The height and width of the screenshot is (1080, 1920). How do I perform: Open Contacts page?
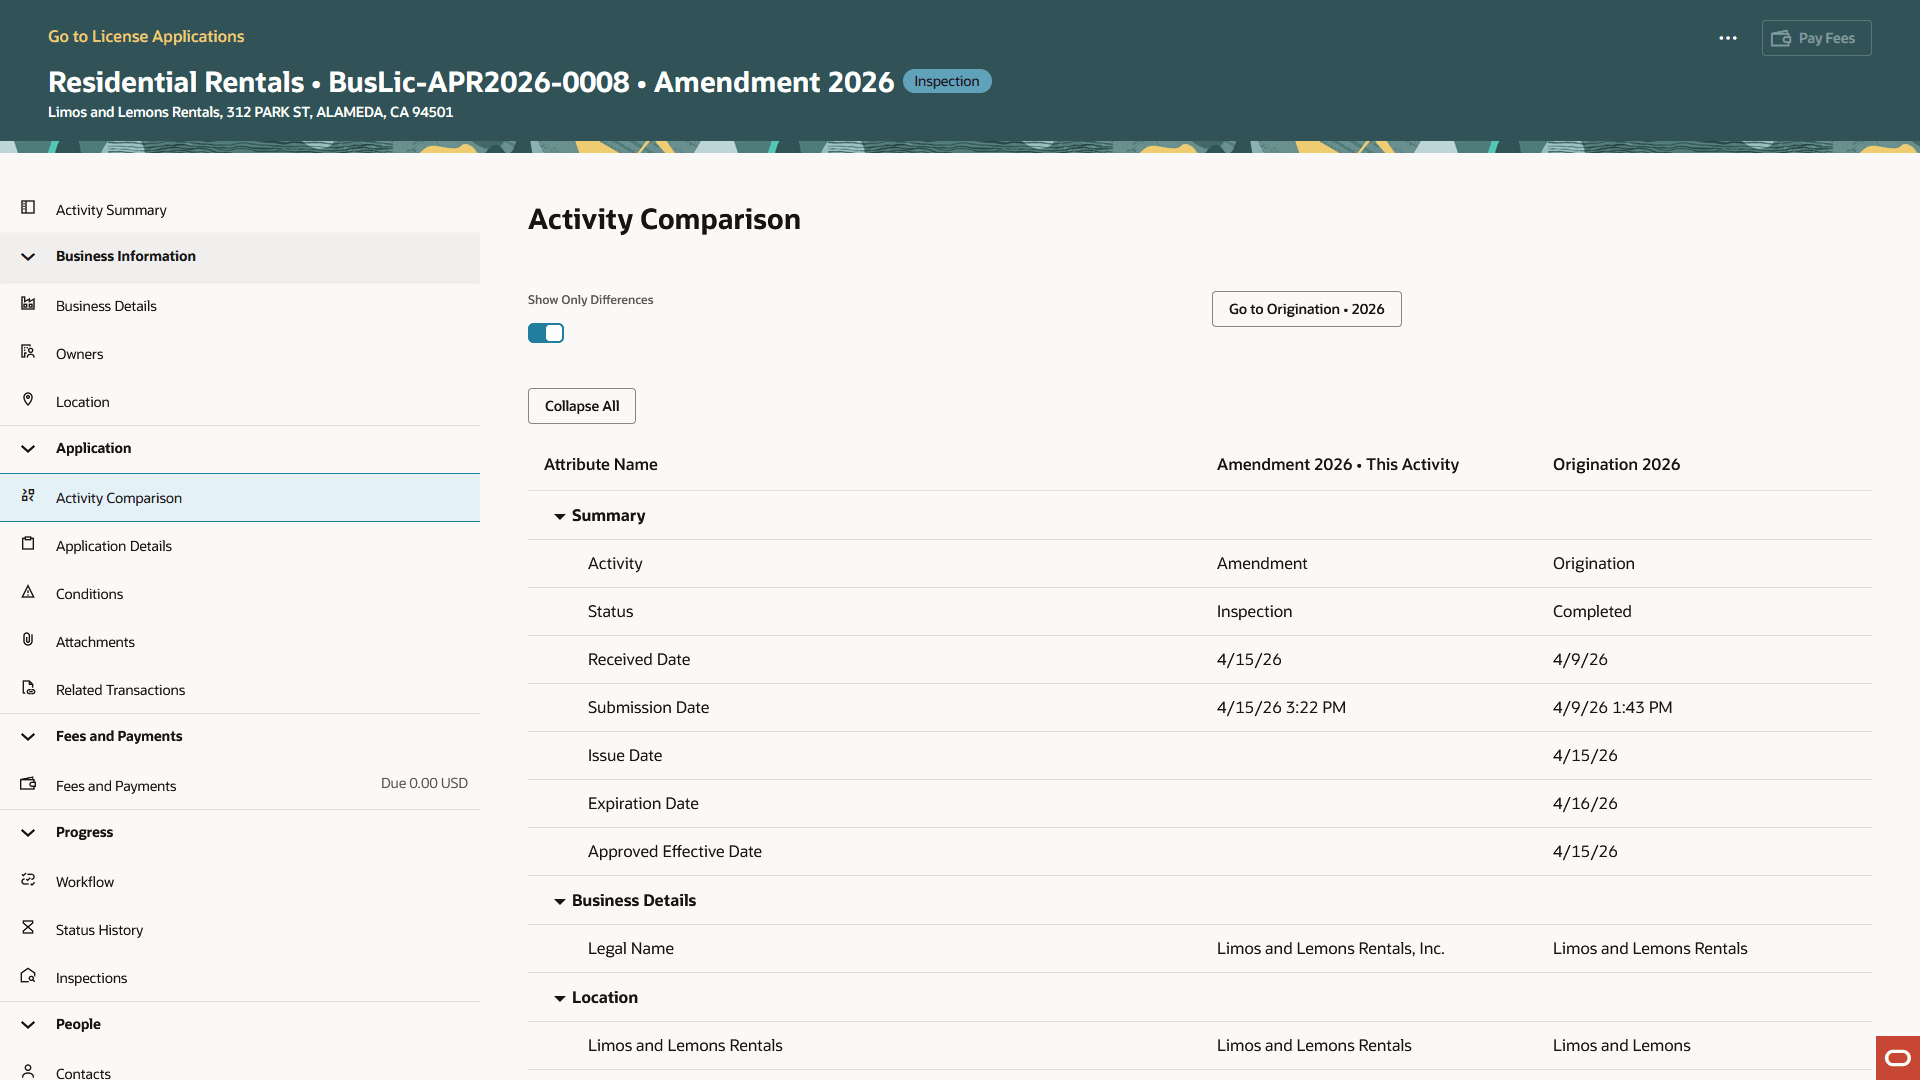pyautogui.click(x=83, y=1073)
